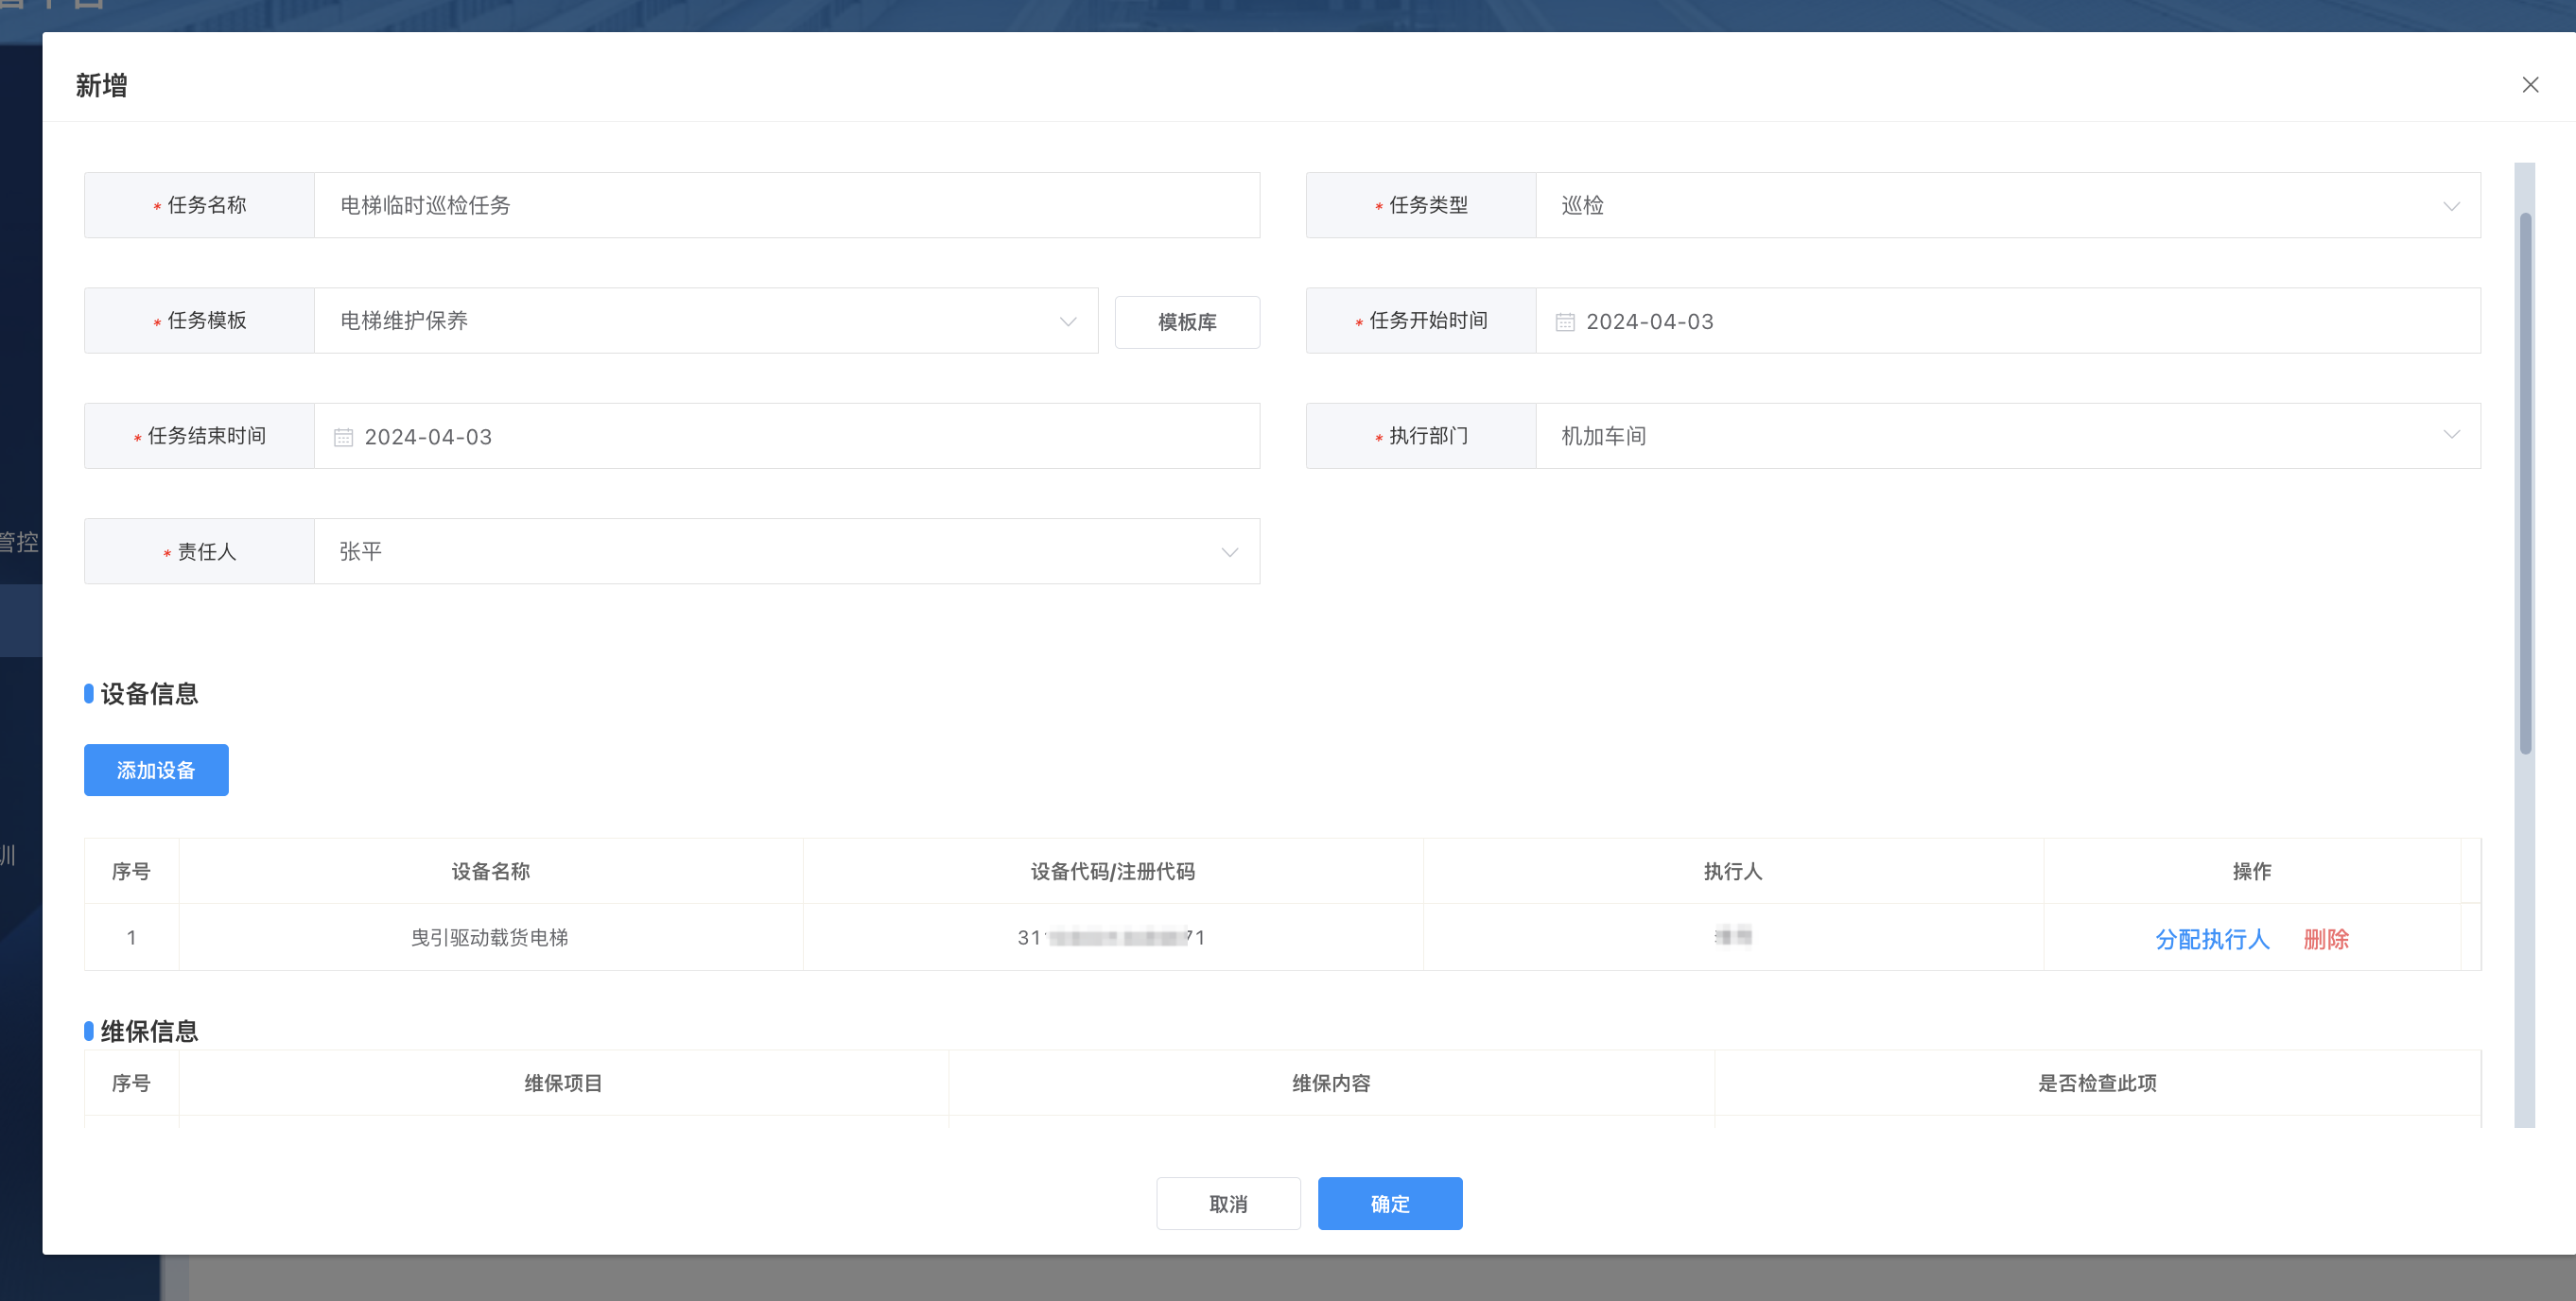Image resolution: width=2576 pixels, height=1301 pixels.
Task: Close the 新增 dialog with the X icon
Action: point(2530,85)
